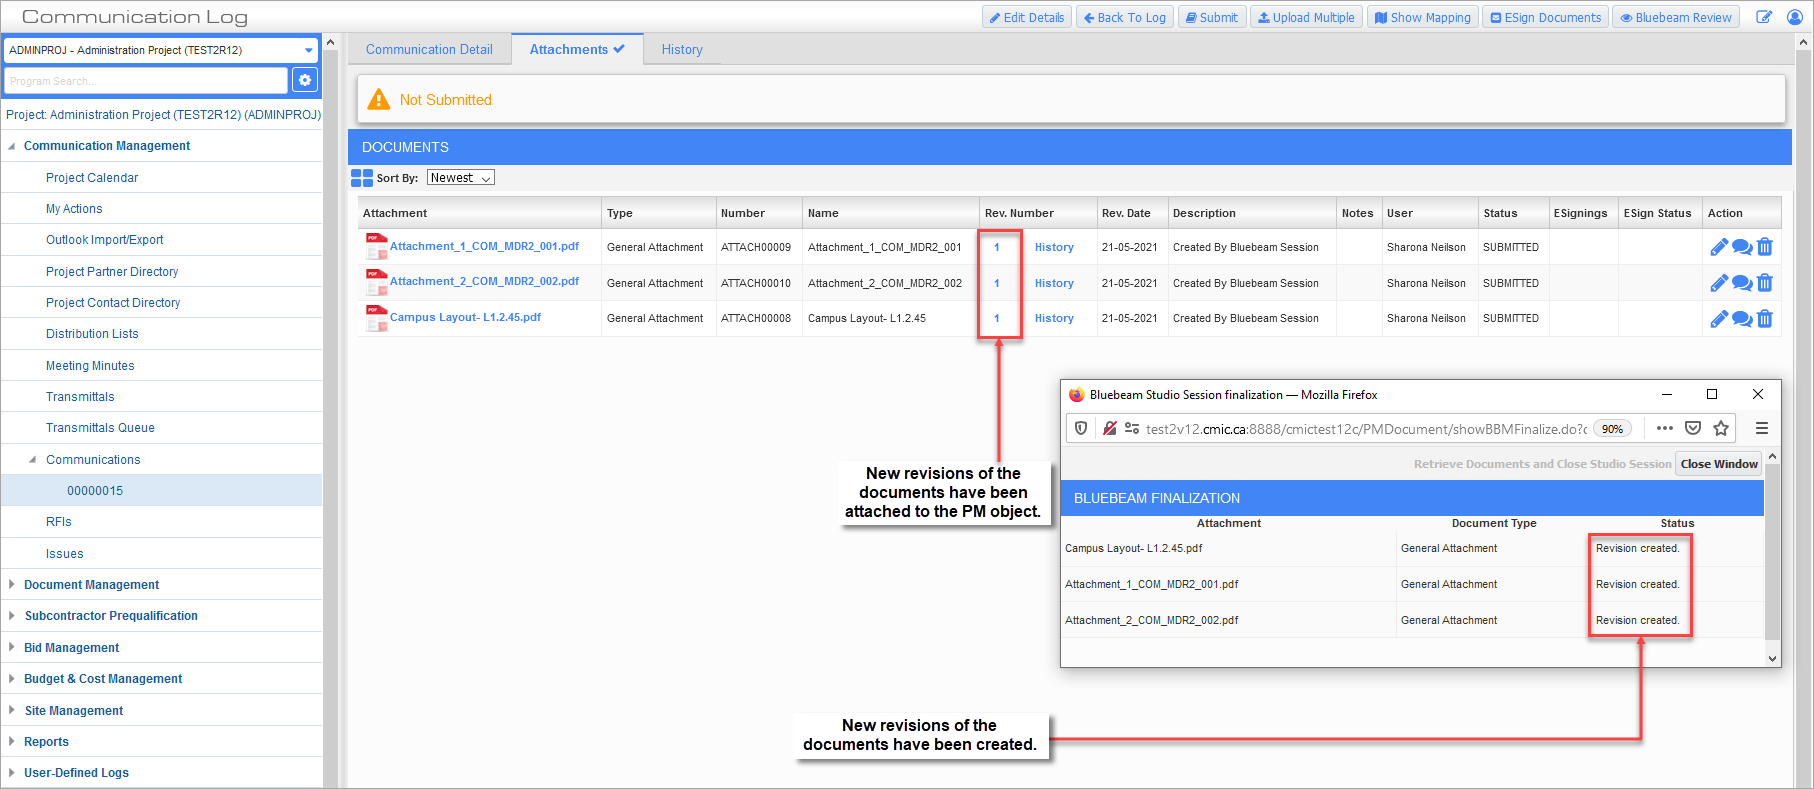Open the History tab
The image size is (1814, 789).
point(682,49)
